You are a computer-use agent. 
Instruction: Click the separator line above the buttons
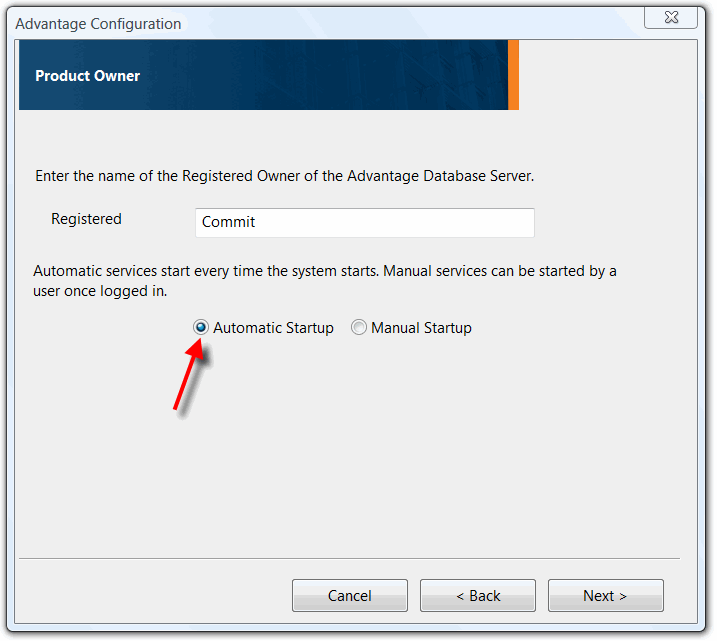pos(349,558)
